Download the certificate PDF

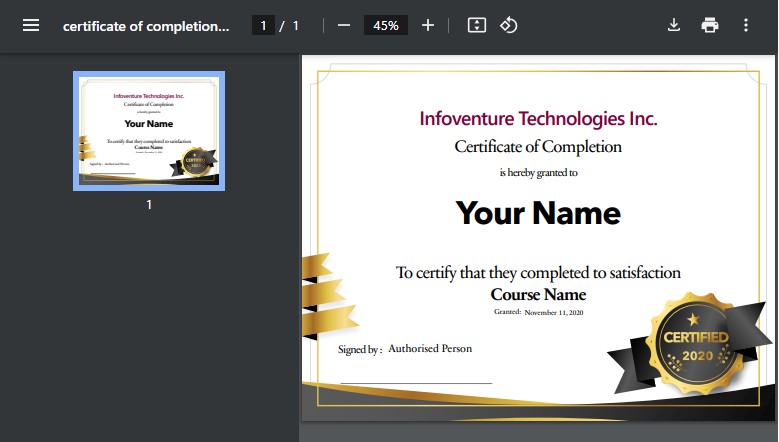674,25
